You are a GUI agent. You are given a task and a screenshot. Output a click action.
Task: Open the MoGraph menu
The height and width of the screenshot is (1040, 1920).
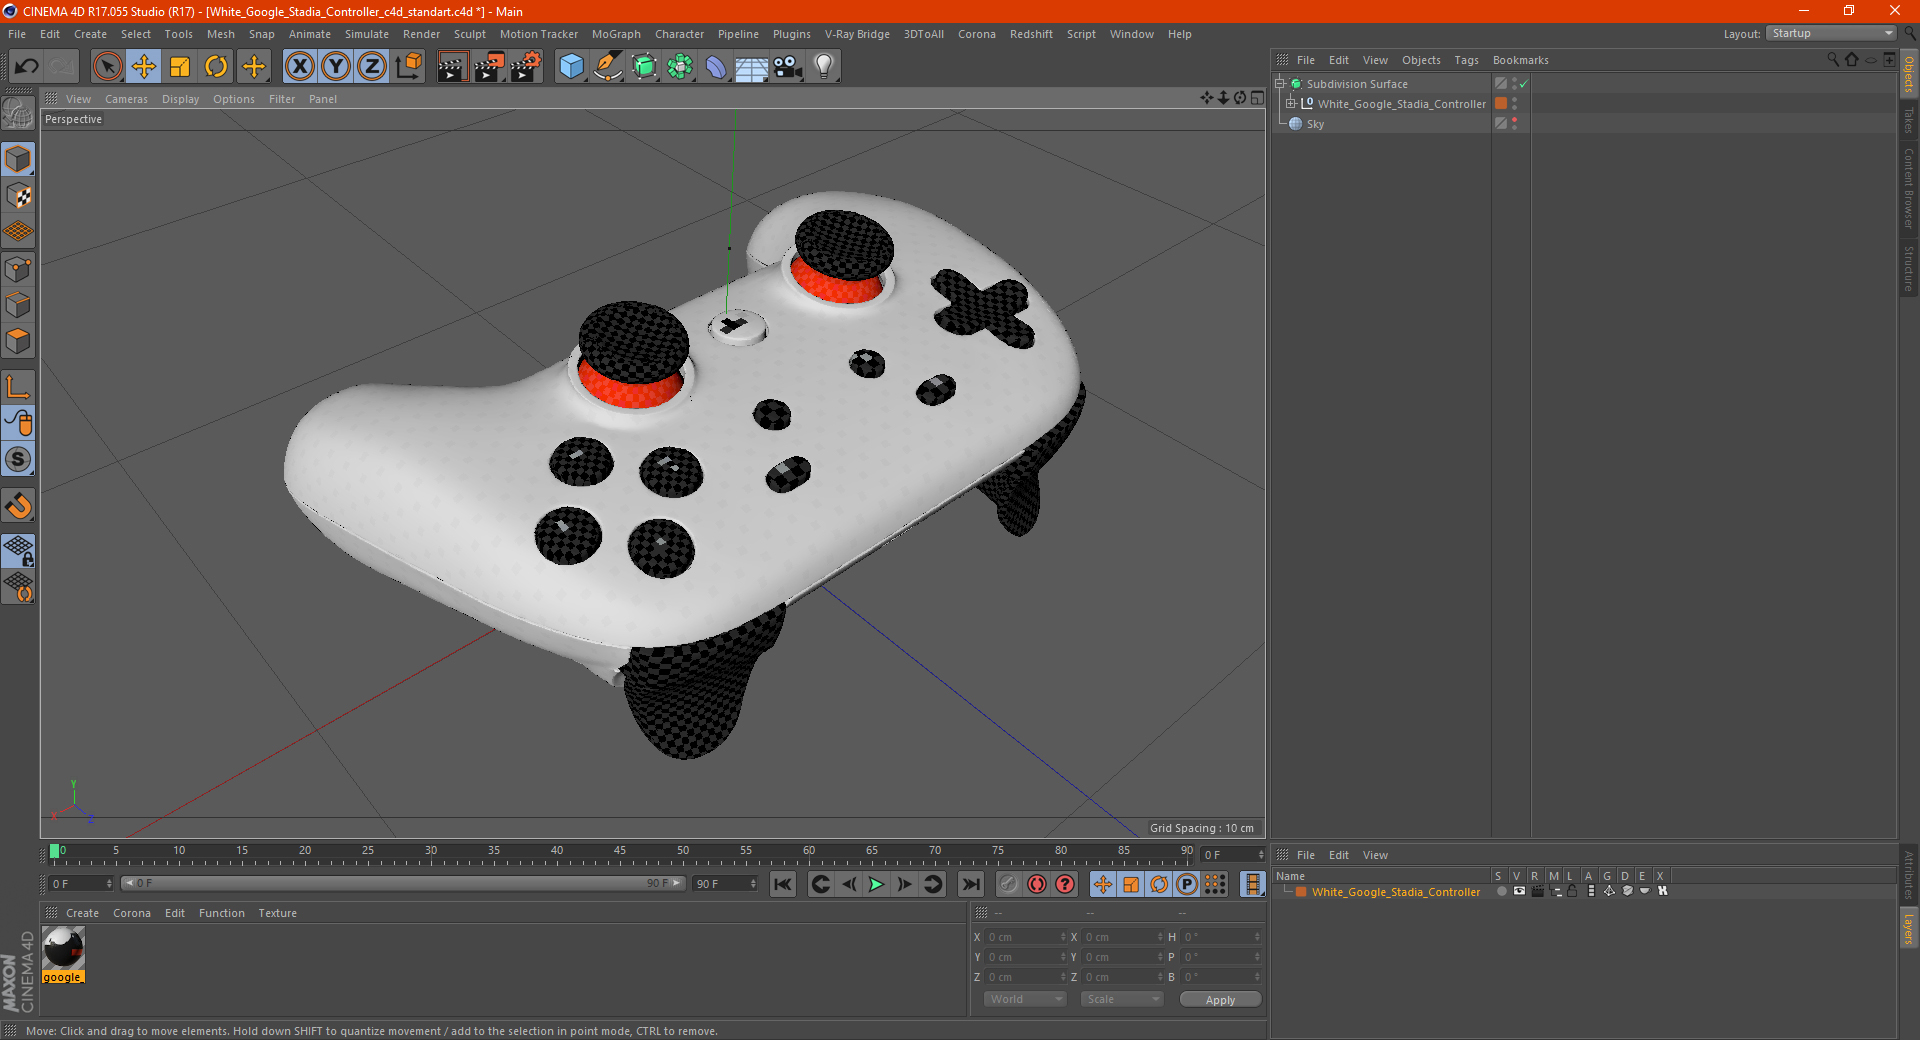click(616, 34)
